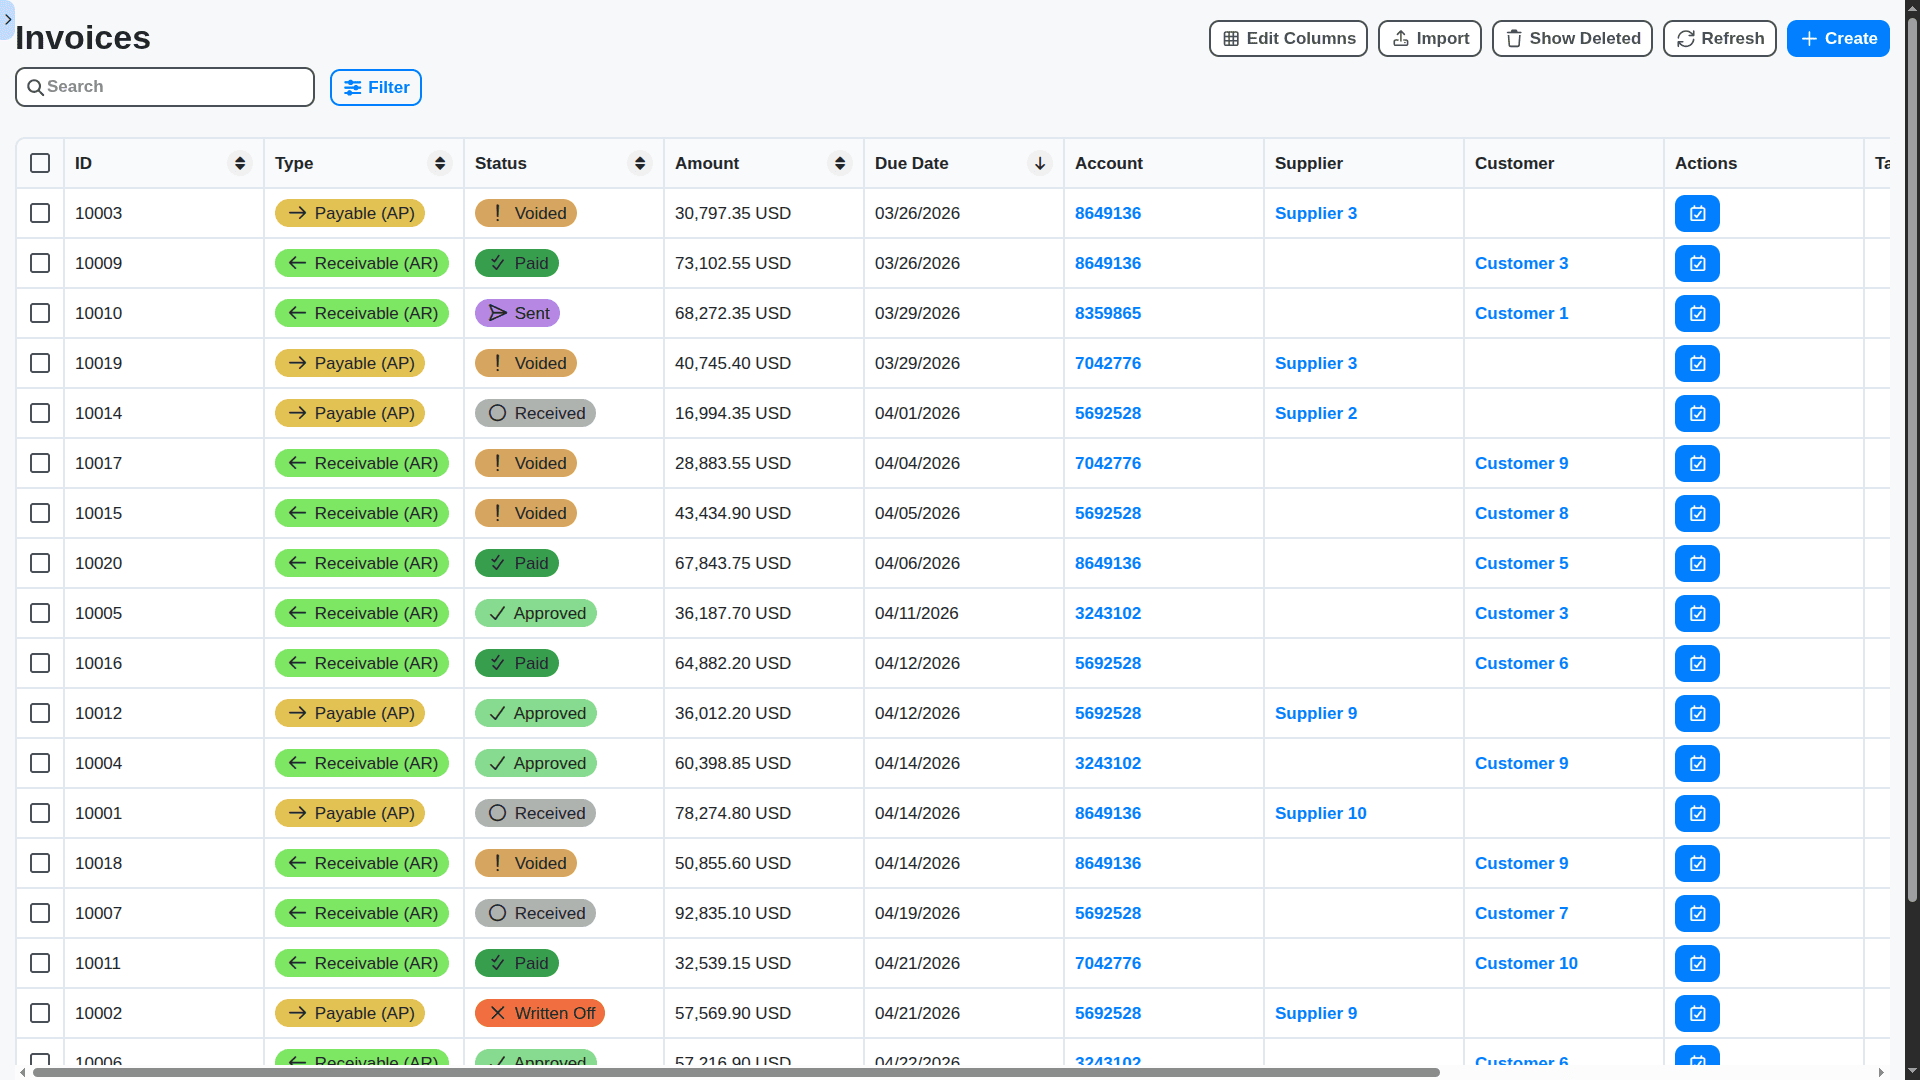
Task: Select checkbox for invoice 10016
Action: pos(40,663)
